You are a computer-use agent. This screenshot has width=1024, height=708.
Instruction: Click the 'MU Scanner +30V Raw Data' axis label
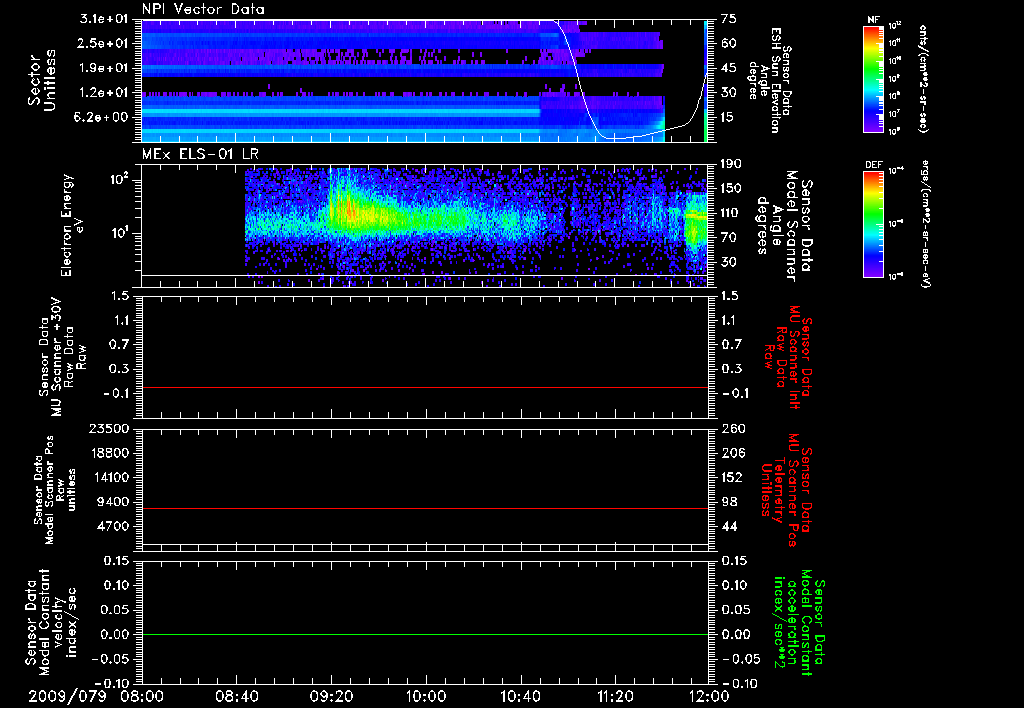coord(63,358)
